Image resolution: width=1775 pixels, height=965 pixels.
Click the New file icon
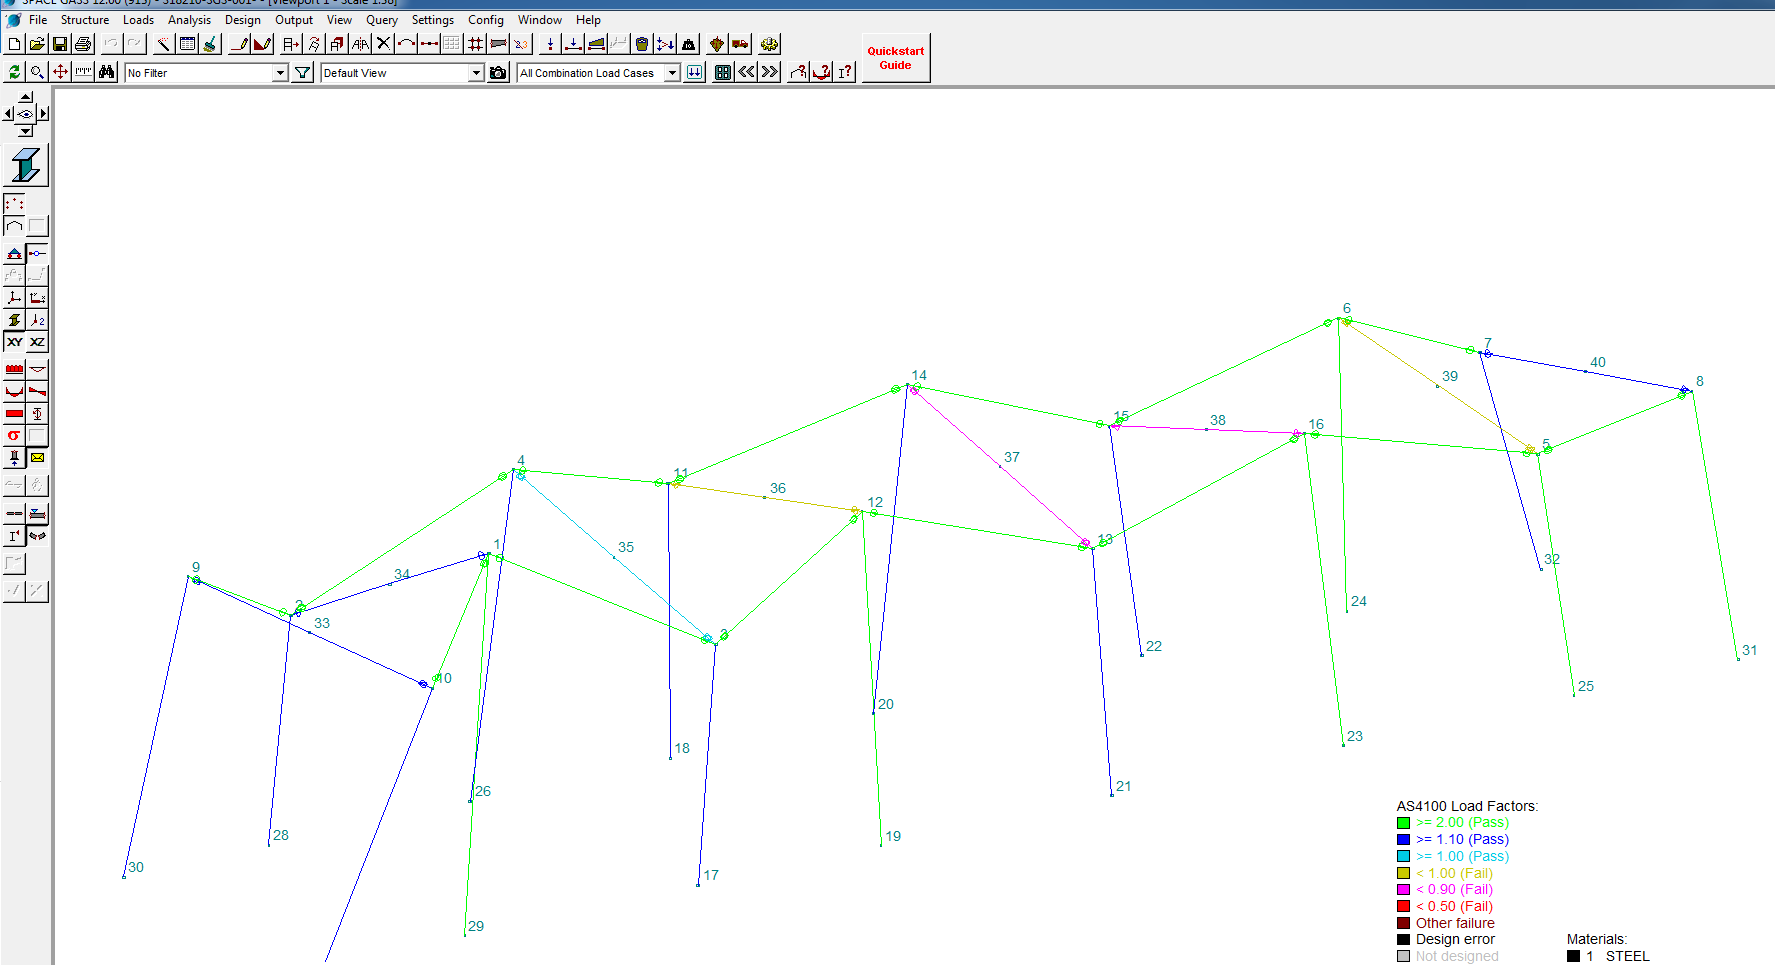tap(14, 44)
